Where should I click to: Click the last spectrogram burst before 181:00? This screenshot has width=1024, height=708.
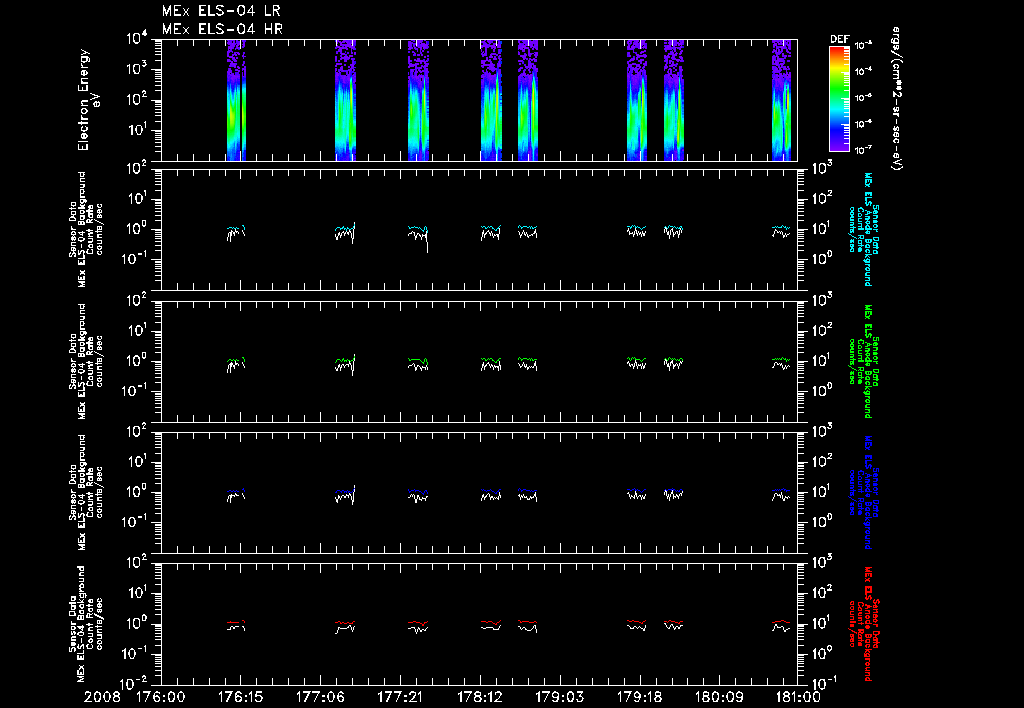782,100
